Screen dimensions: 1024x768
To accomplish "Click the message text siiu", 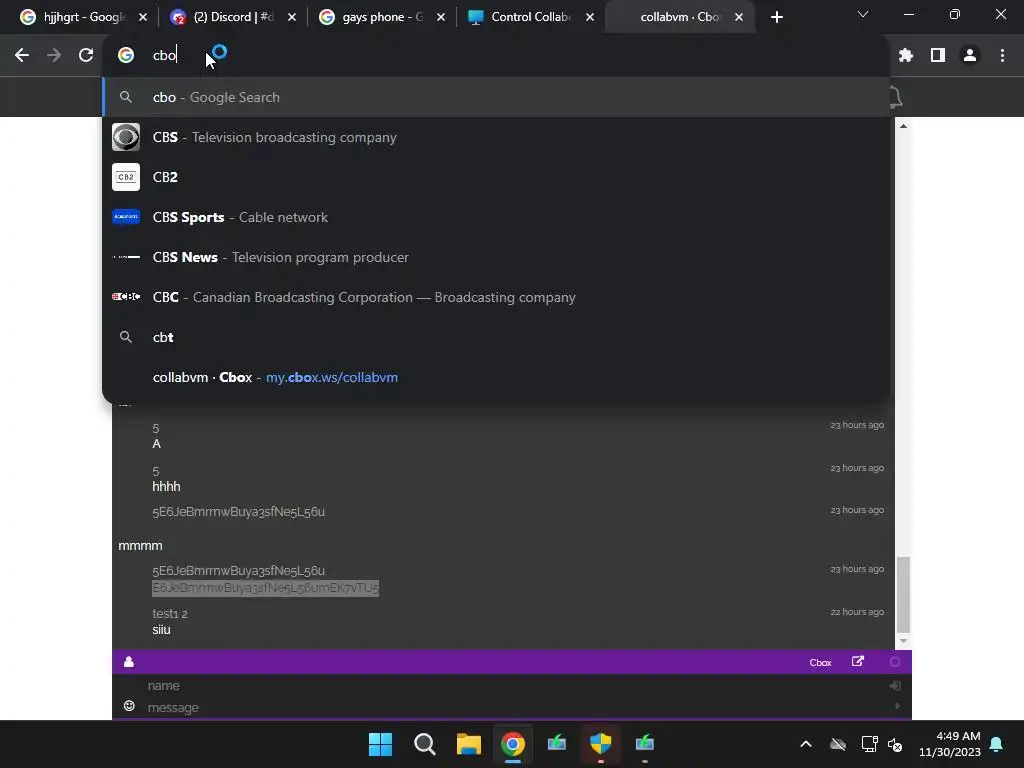I will (x=161, y=630).
